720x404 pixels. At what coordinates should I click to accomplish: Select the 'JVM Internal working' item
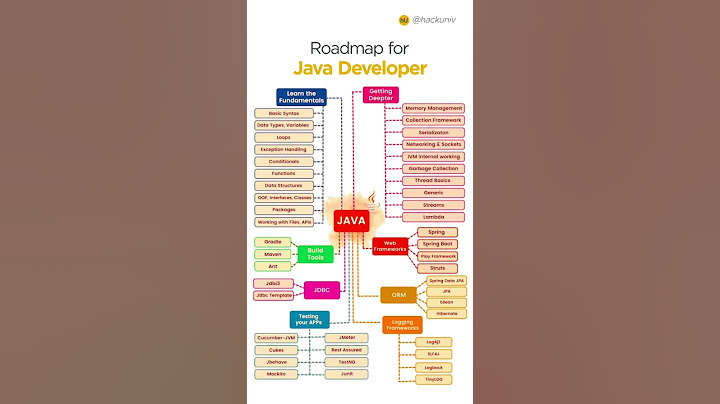pyautogui.click(x=433, y=157)
